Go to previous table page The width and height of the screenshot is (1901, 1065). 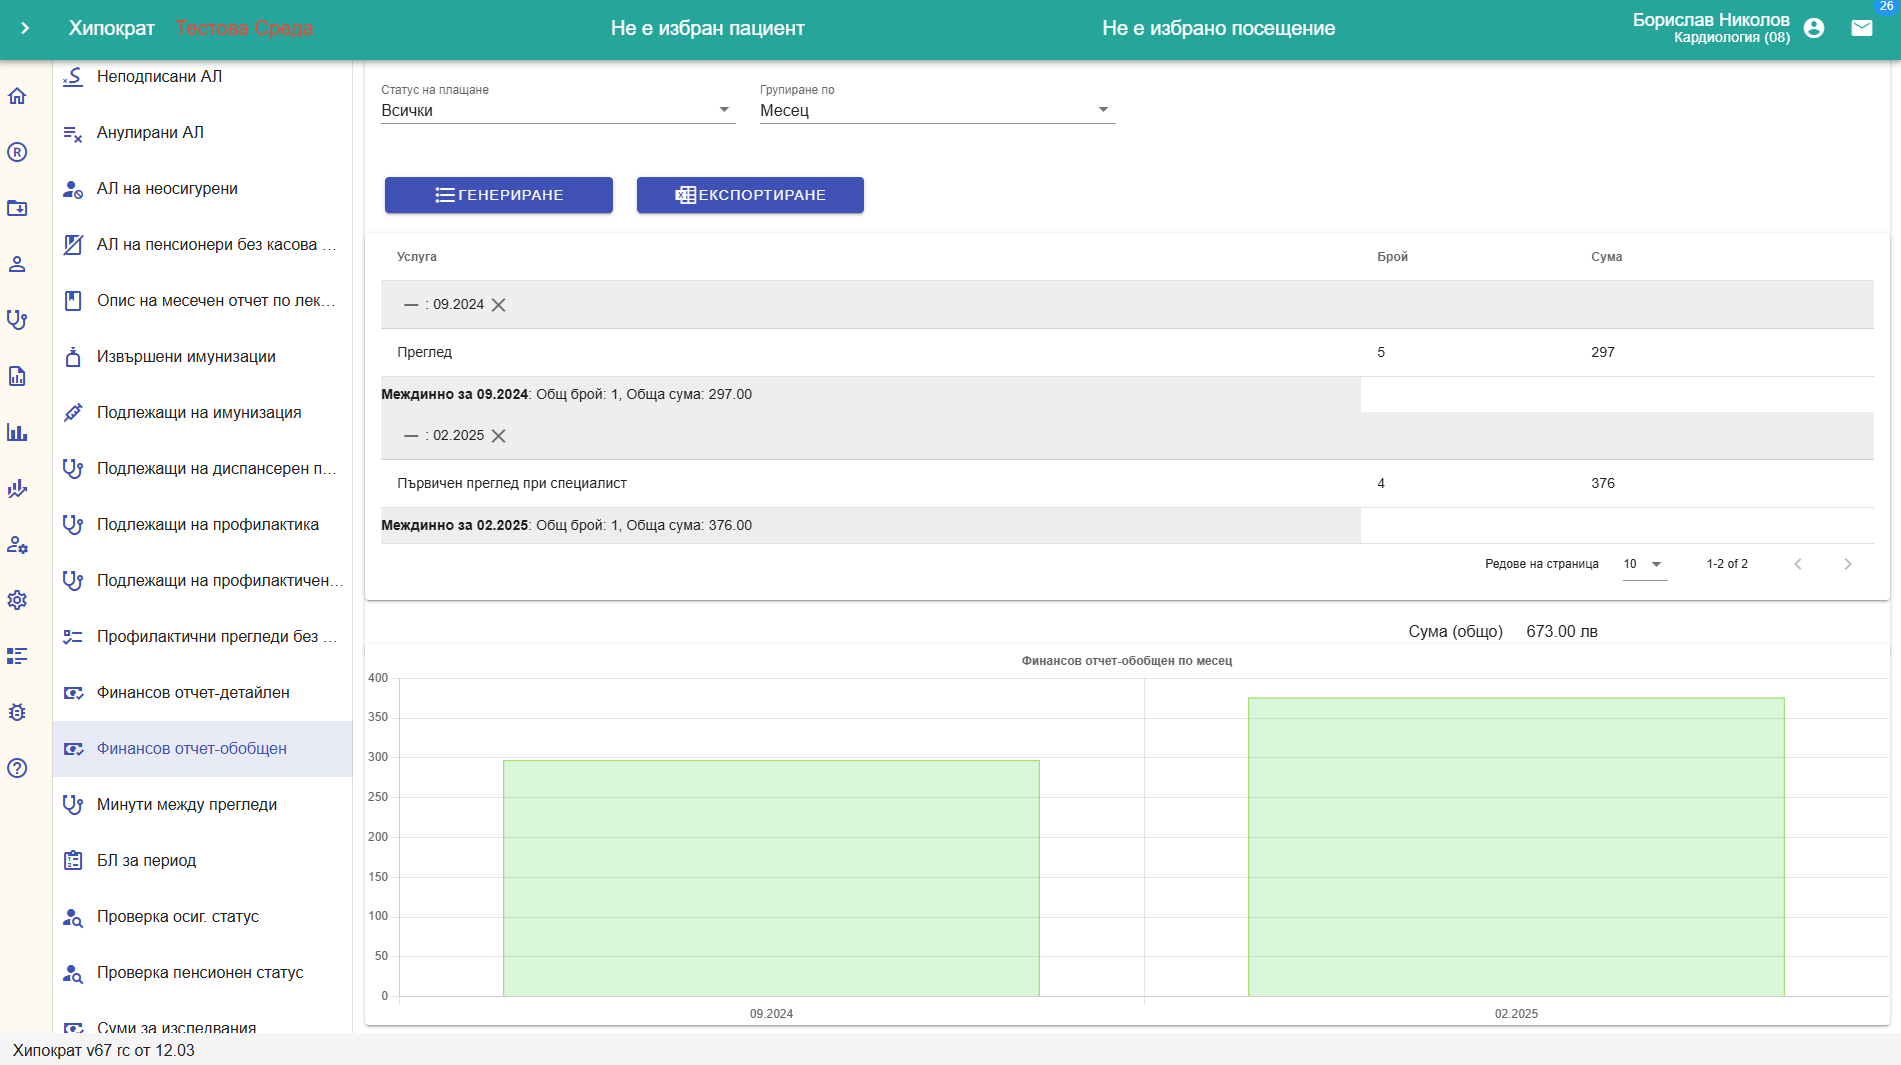1798,564
